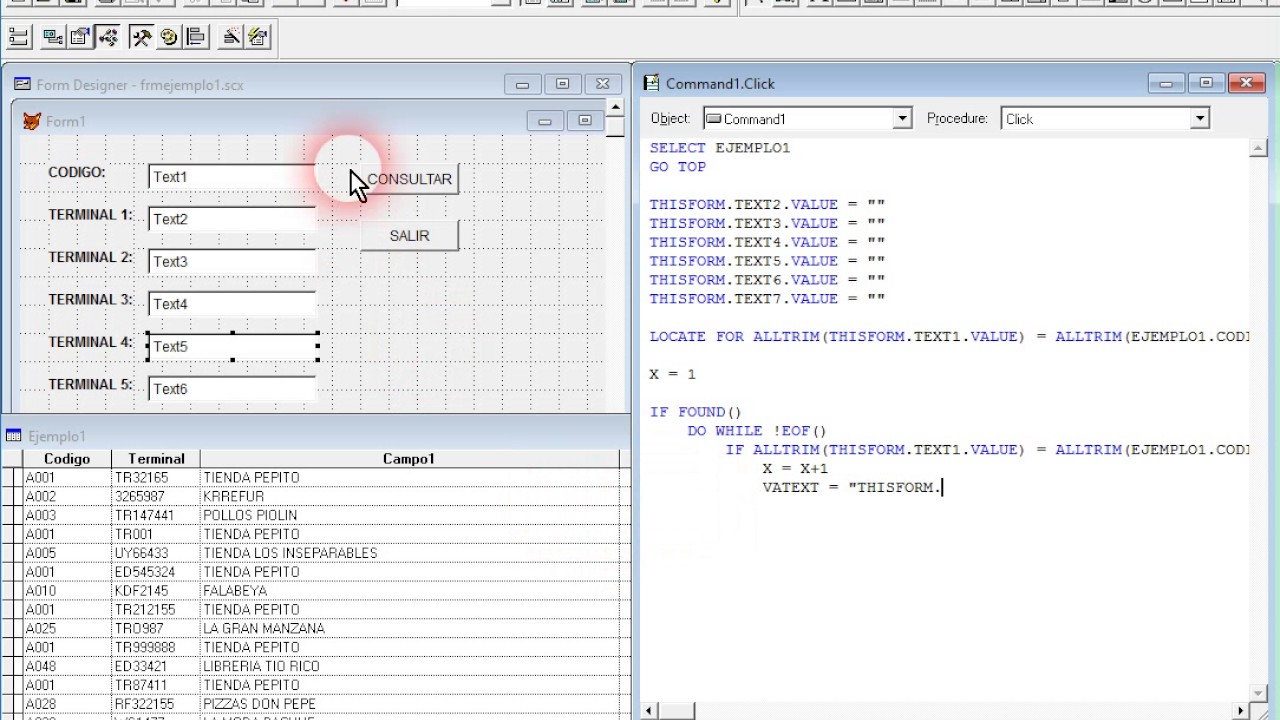Click the TR32165 terminal cell
This screenshot has height=720, width=1280.
(x=156, y=478)
